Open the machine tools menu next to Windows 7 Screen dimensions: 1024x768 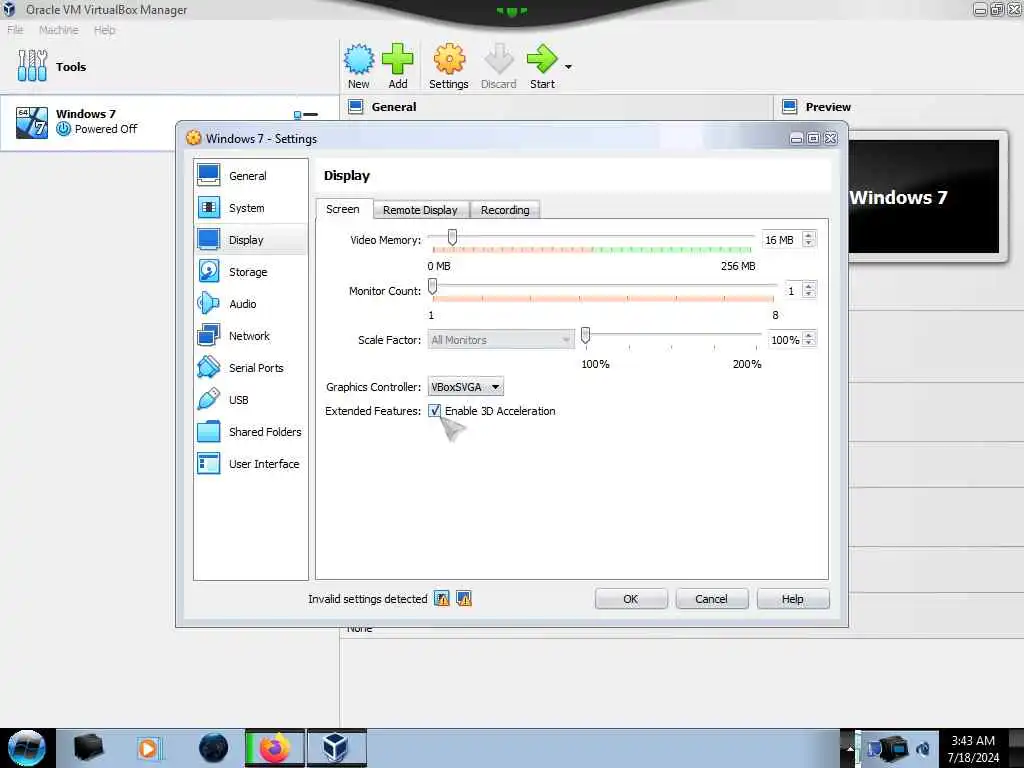click(x=306, y=115)
